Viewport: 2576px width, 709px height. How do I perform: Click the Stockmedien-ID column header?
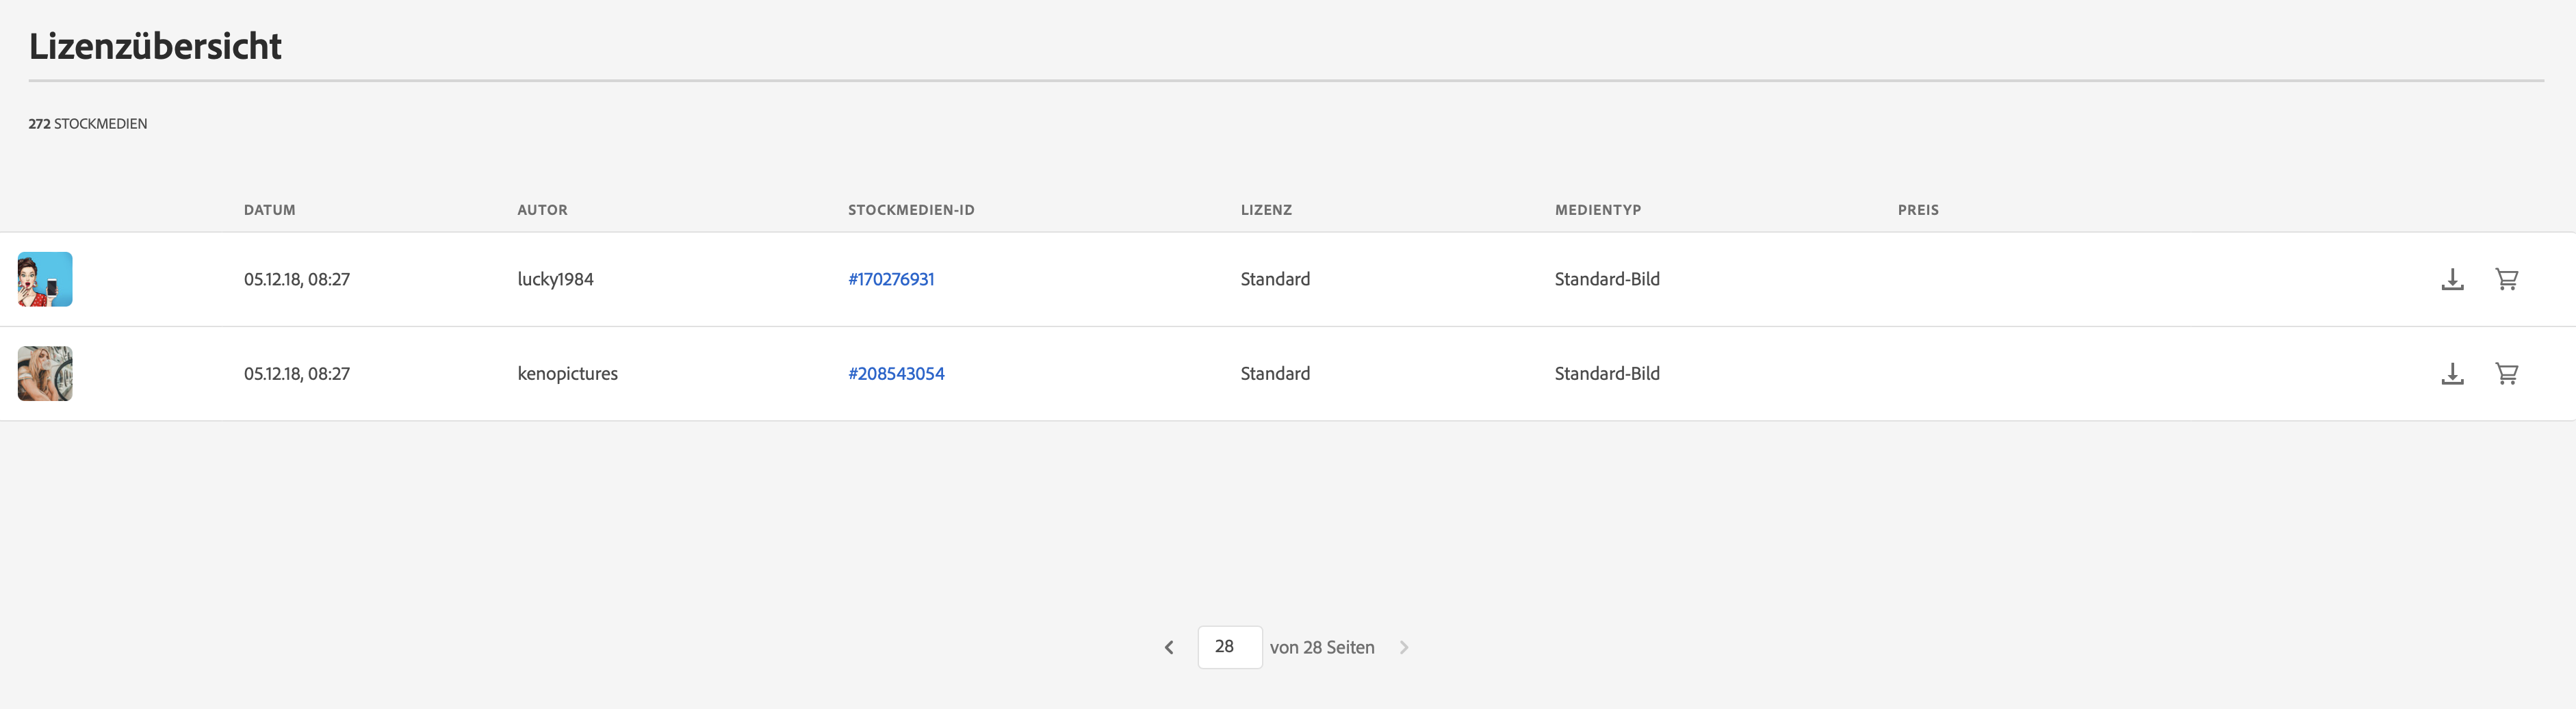coord(911,210)
